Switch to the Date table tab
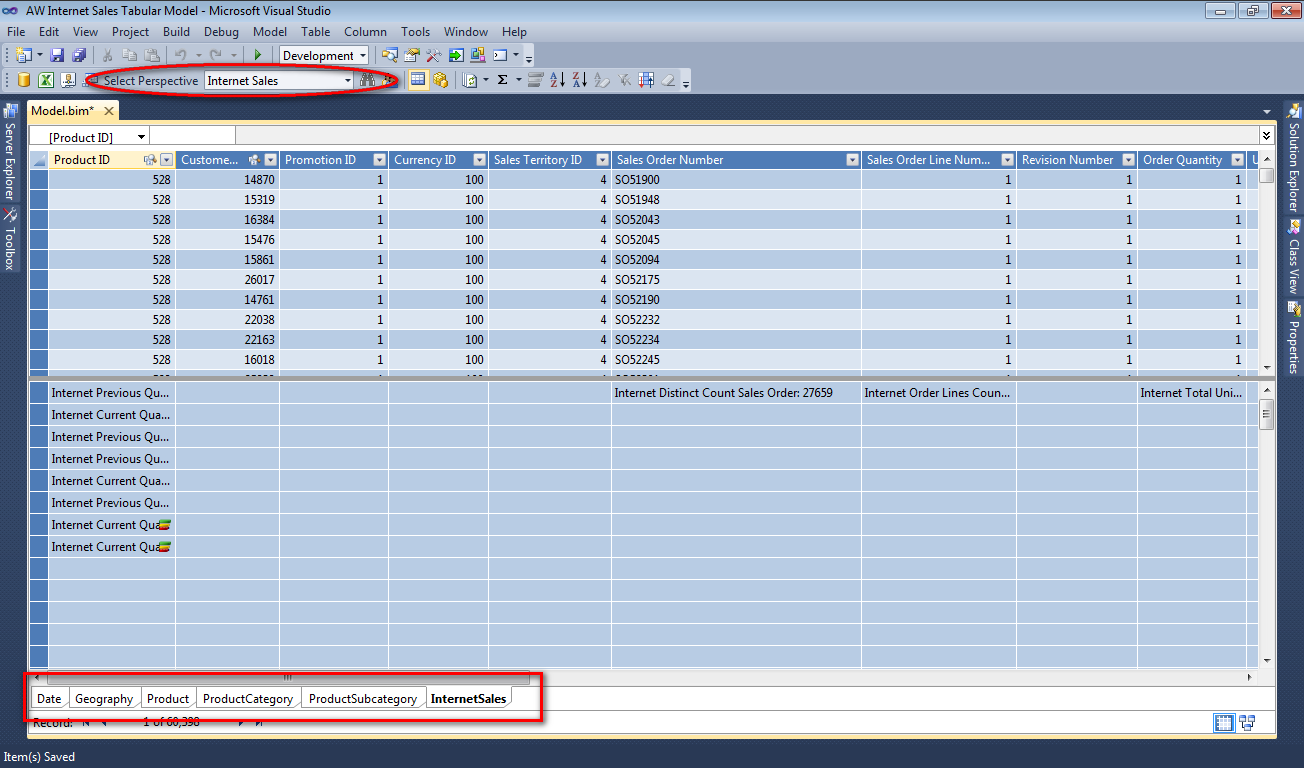Screen dimensions: 1304x768 tap(49, 699)
